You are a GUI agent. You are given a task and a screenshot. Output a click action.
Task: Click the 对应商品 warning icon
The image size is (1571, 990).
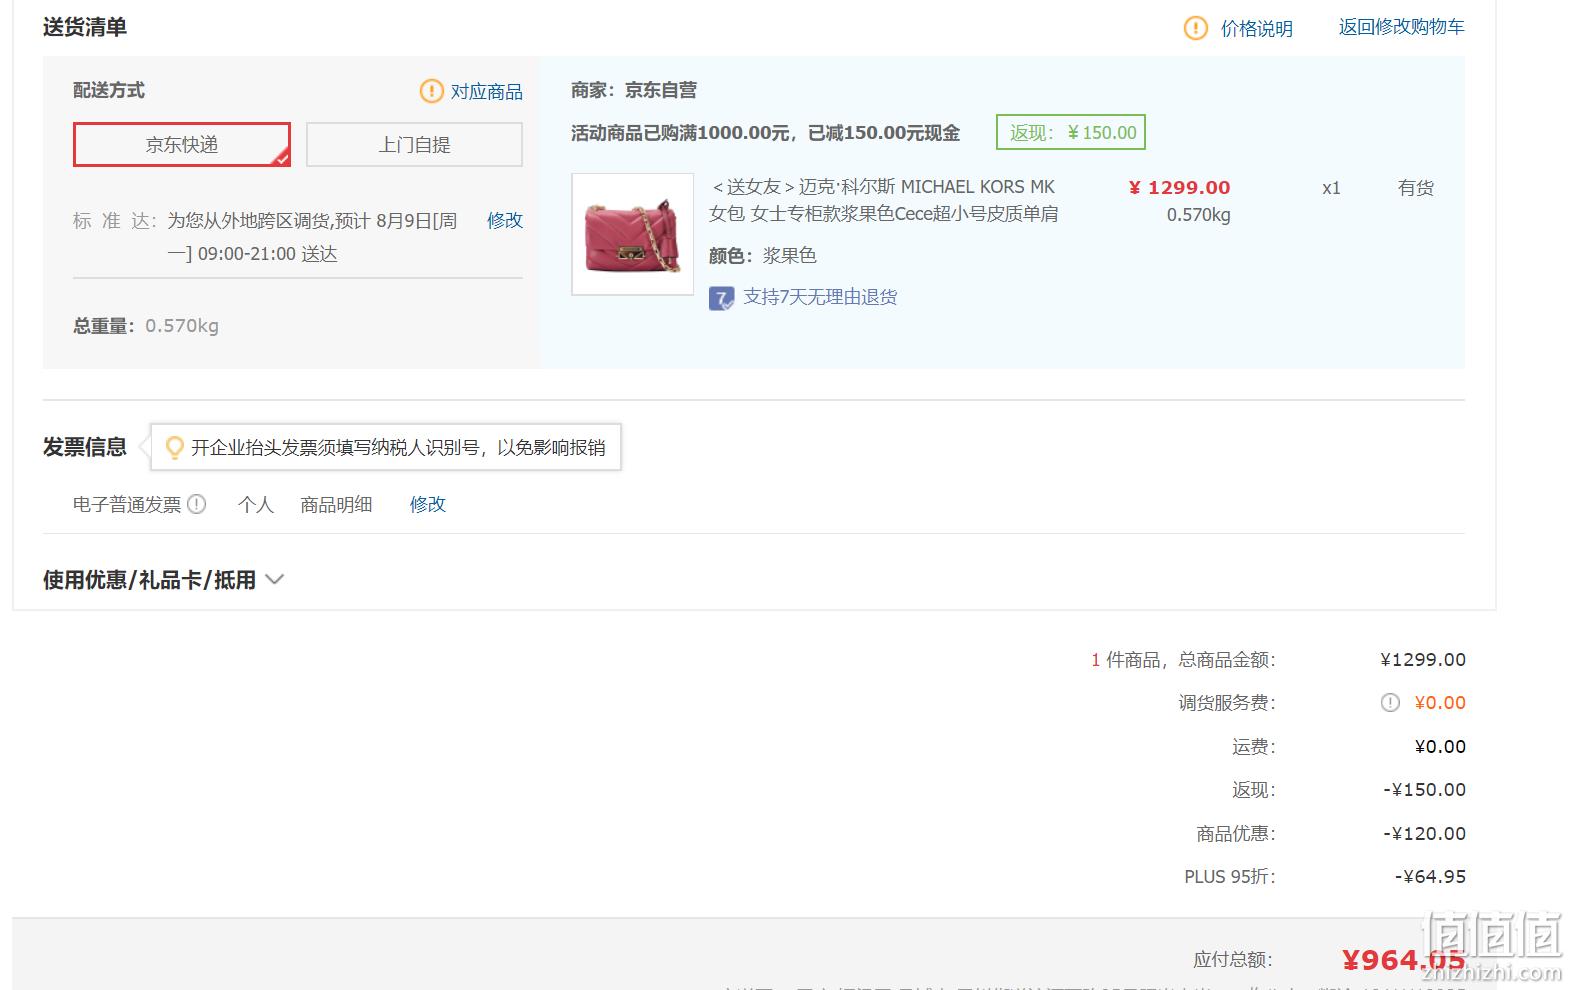[431, 91]
